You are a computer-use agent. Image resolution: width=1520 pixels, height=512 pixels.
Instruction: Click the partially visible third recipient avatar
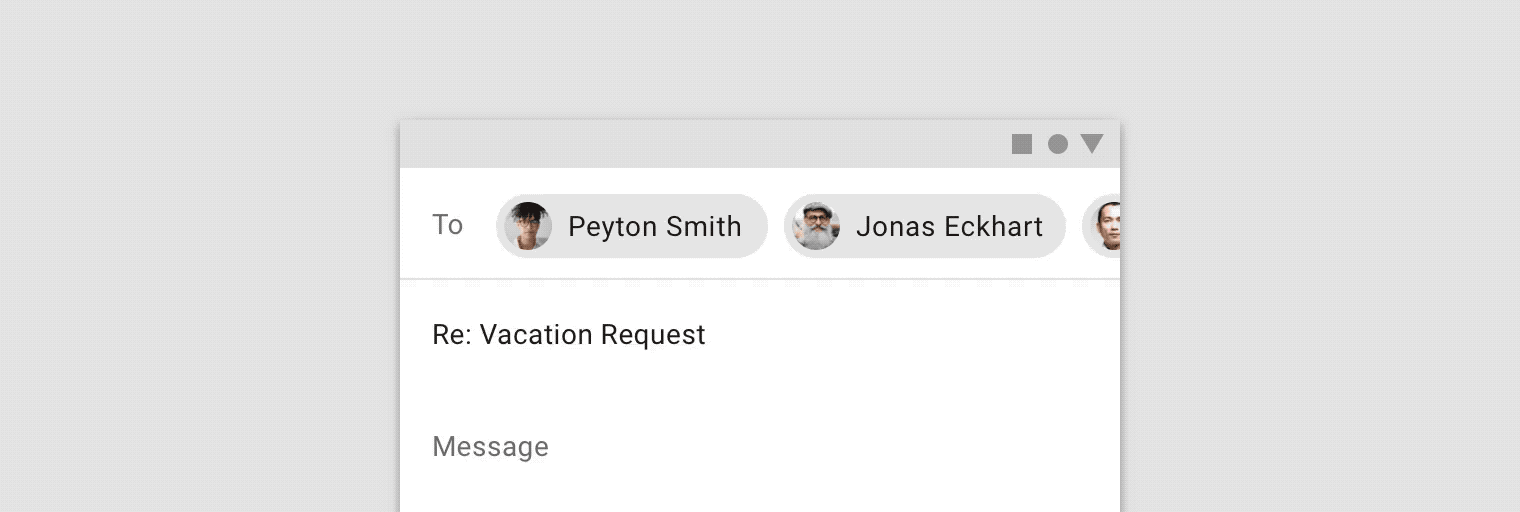(1105, 226)
